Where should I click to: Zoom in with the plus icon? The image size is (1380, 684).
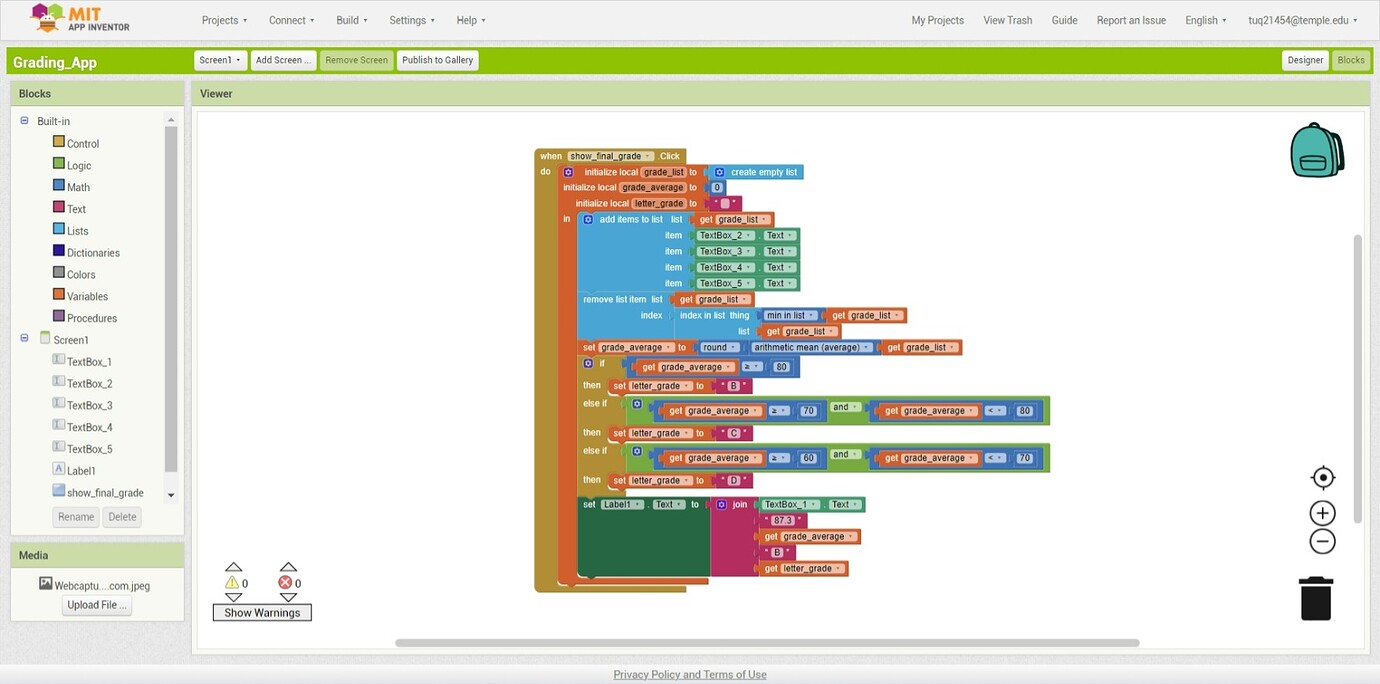[1322, 513]
